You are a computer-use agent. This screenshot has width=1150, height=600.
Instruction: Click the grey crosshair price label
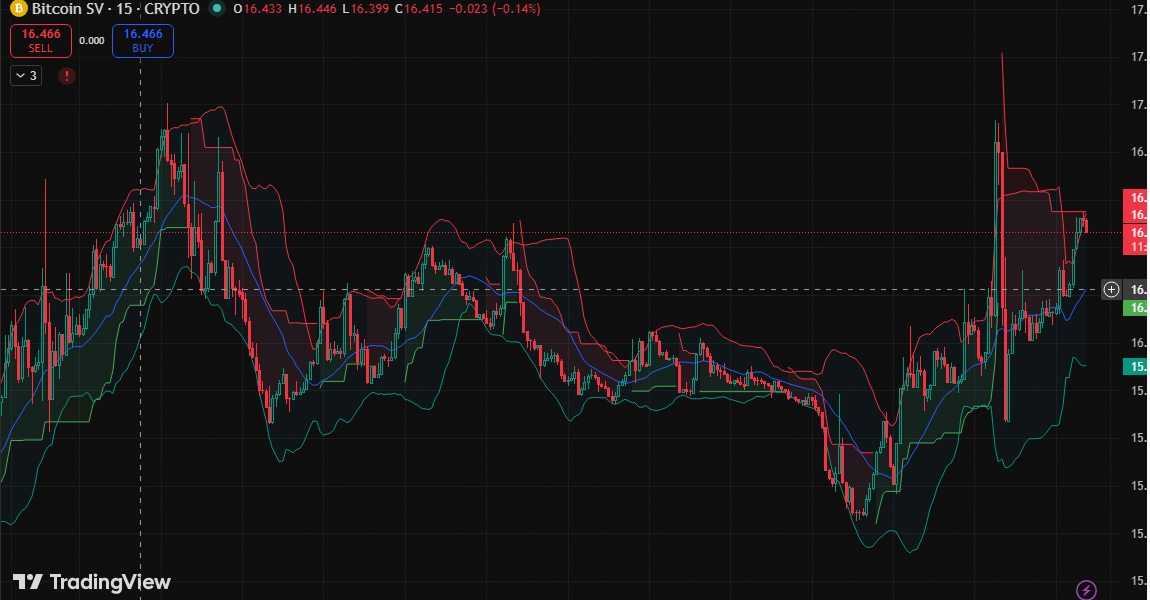[1135, 290]
